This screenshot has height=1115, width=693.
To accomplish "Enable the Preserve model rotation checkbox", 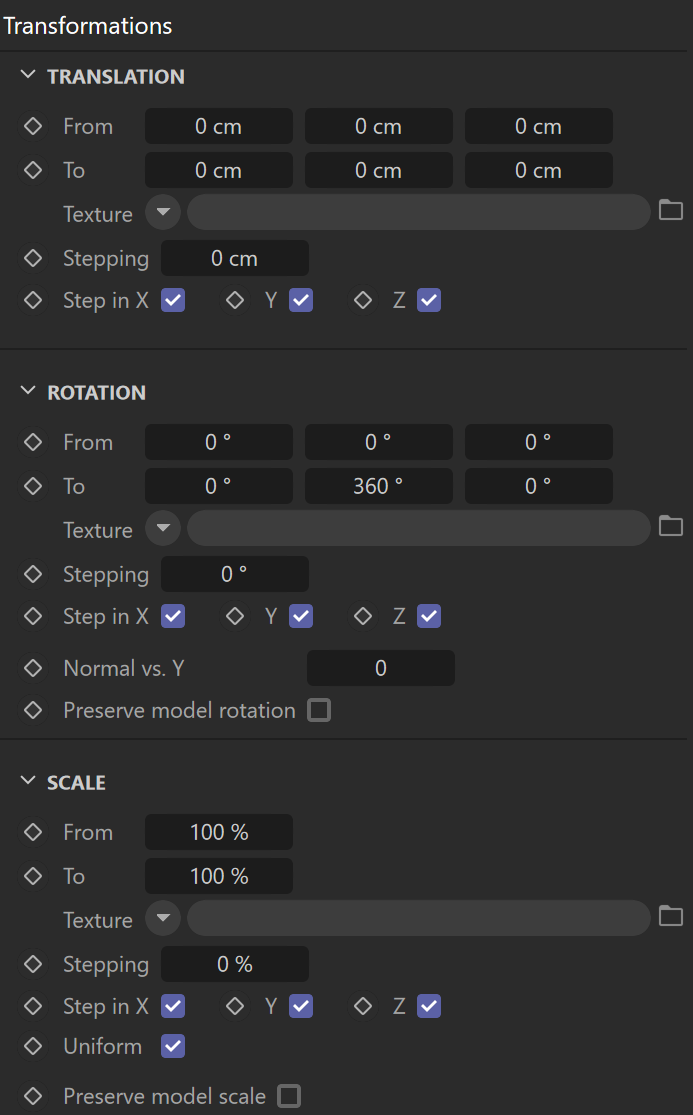I will (319, 710).
